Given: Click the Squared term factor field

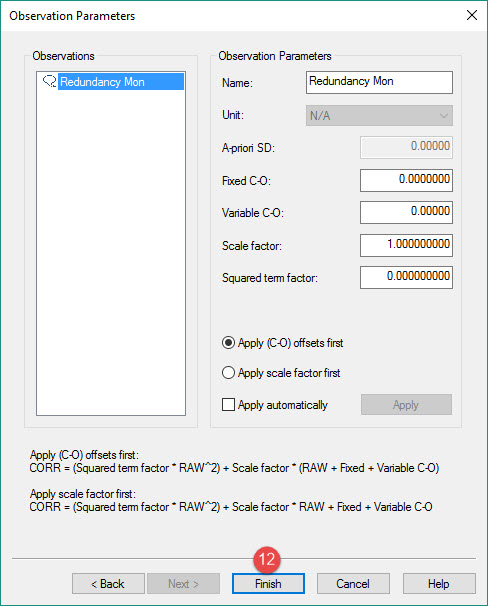Looking at the screenshot, I should pos(406,277).
